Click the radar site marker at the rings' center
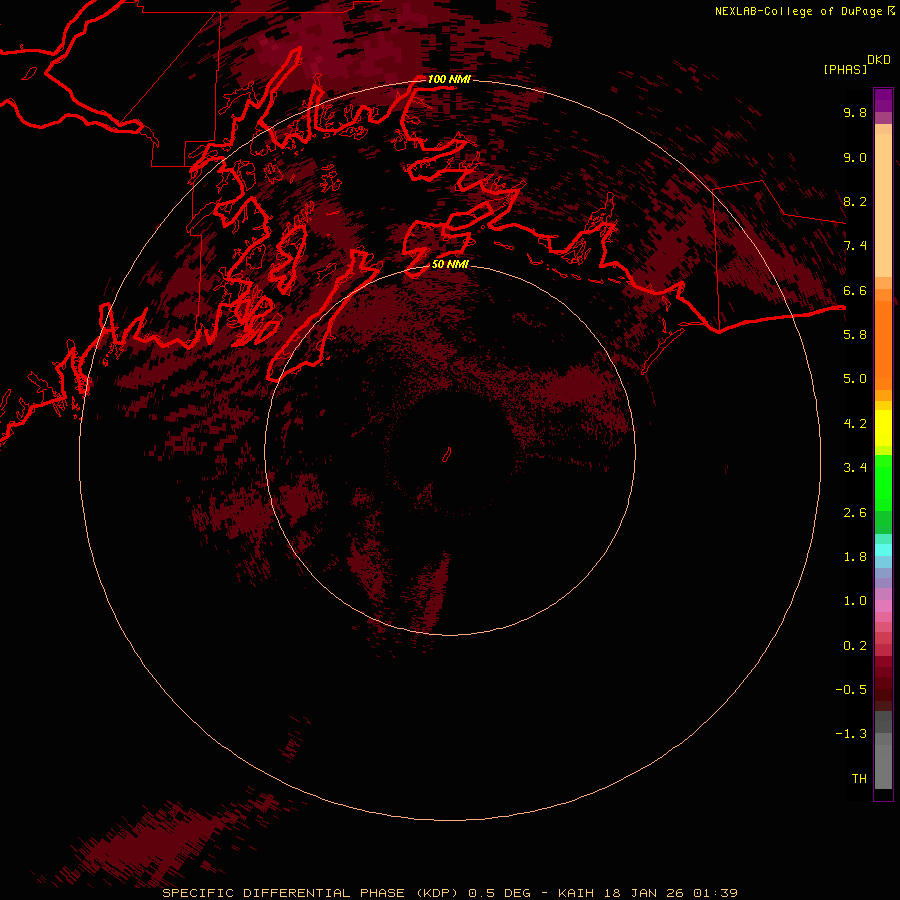This screenshot has height=900, width=900. pos(447,455)
